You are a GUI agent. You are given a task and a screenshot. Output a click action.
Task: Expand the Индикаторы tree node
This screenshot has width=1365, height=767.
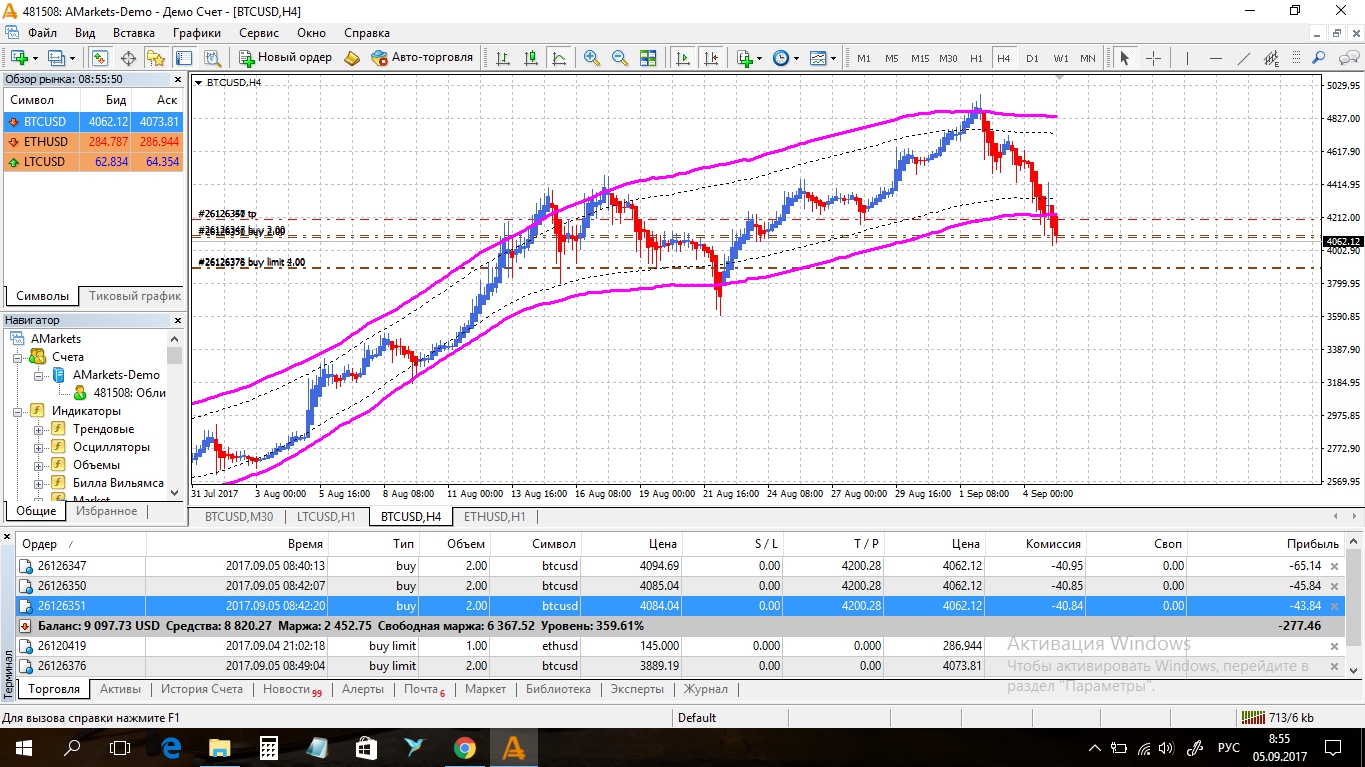(19, 411)
